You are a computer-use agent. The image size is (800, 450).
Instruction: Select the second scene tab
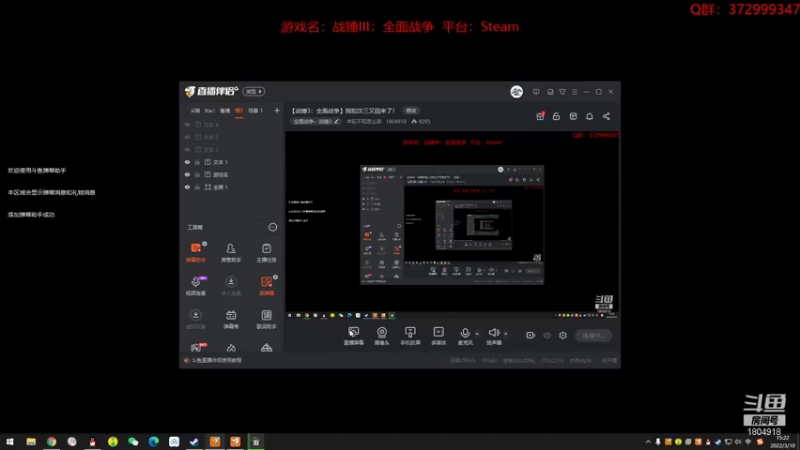pos(210,111)
